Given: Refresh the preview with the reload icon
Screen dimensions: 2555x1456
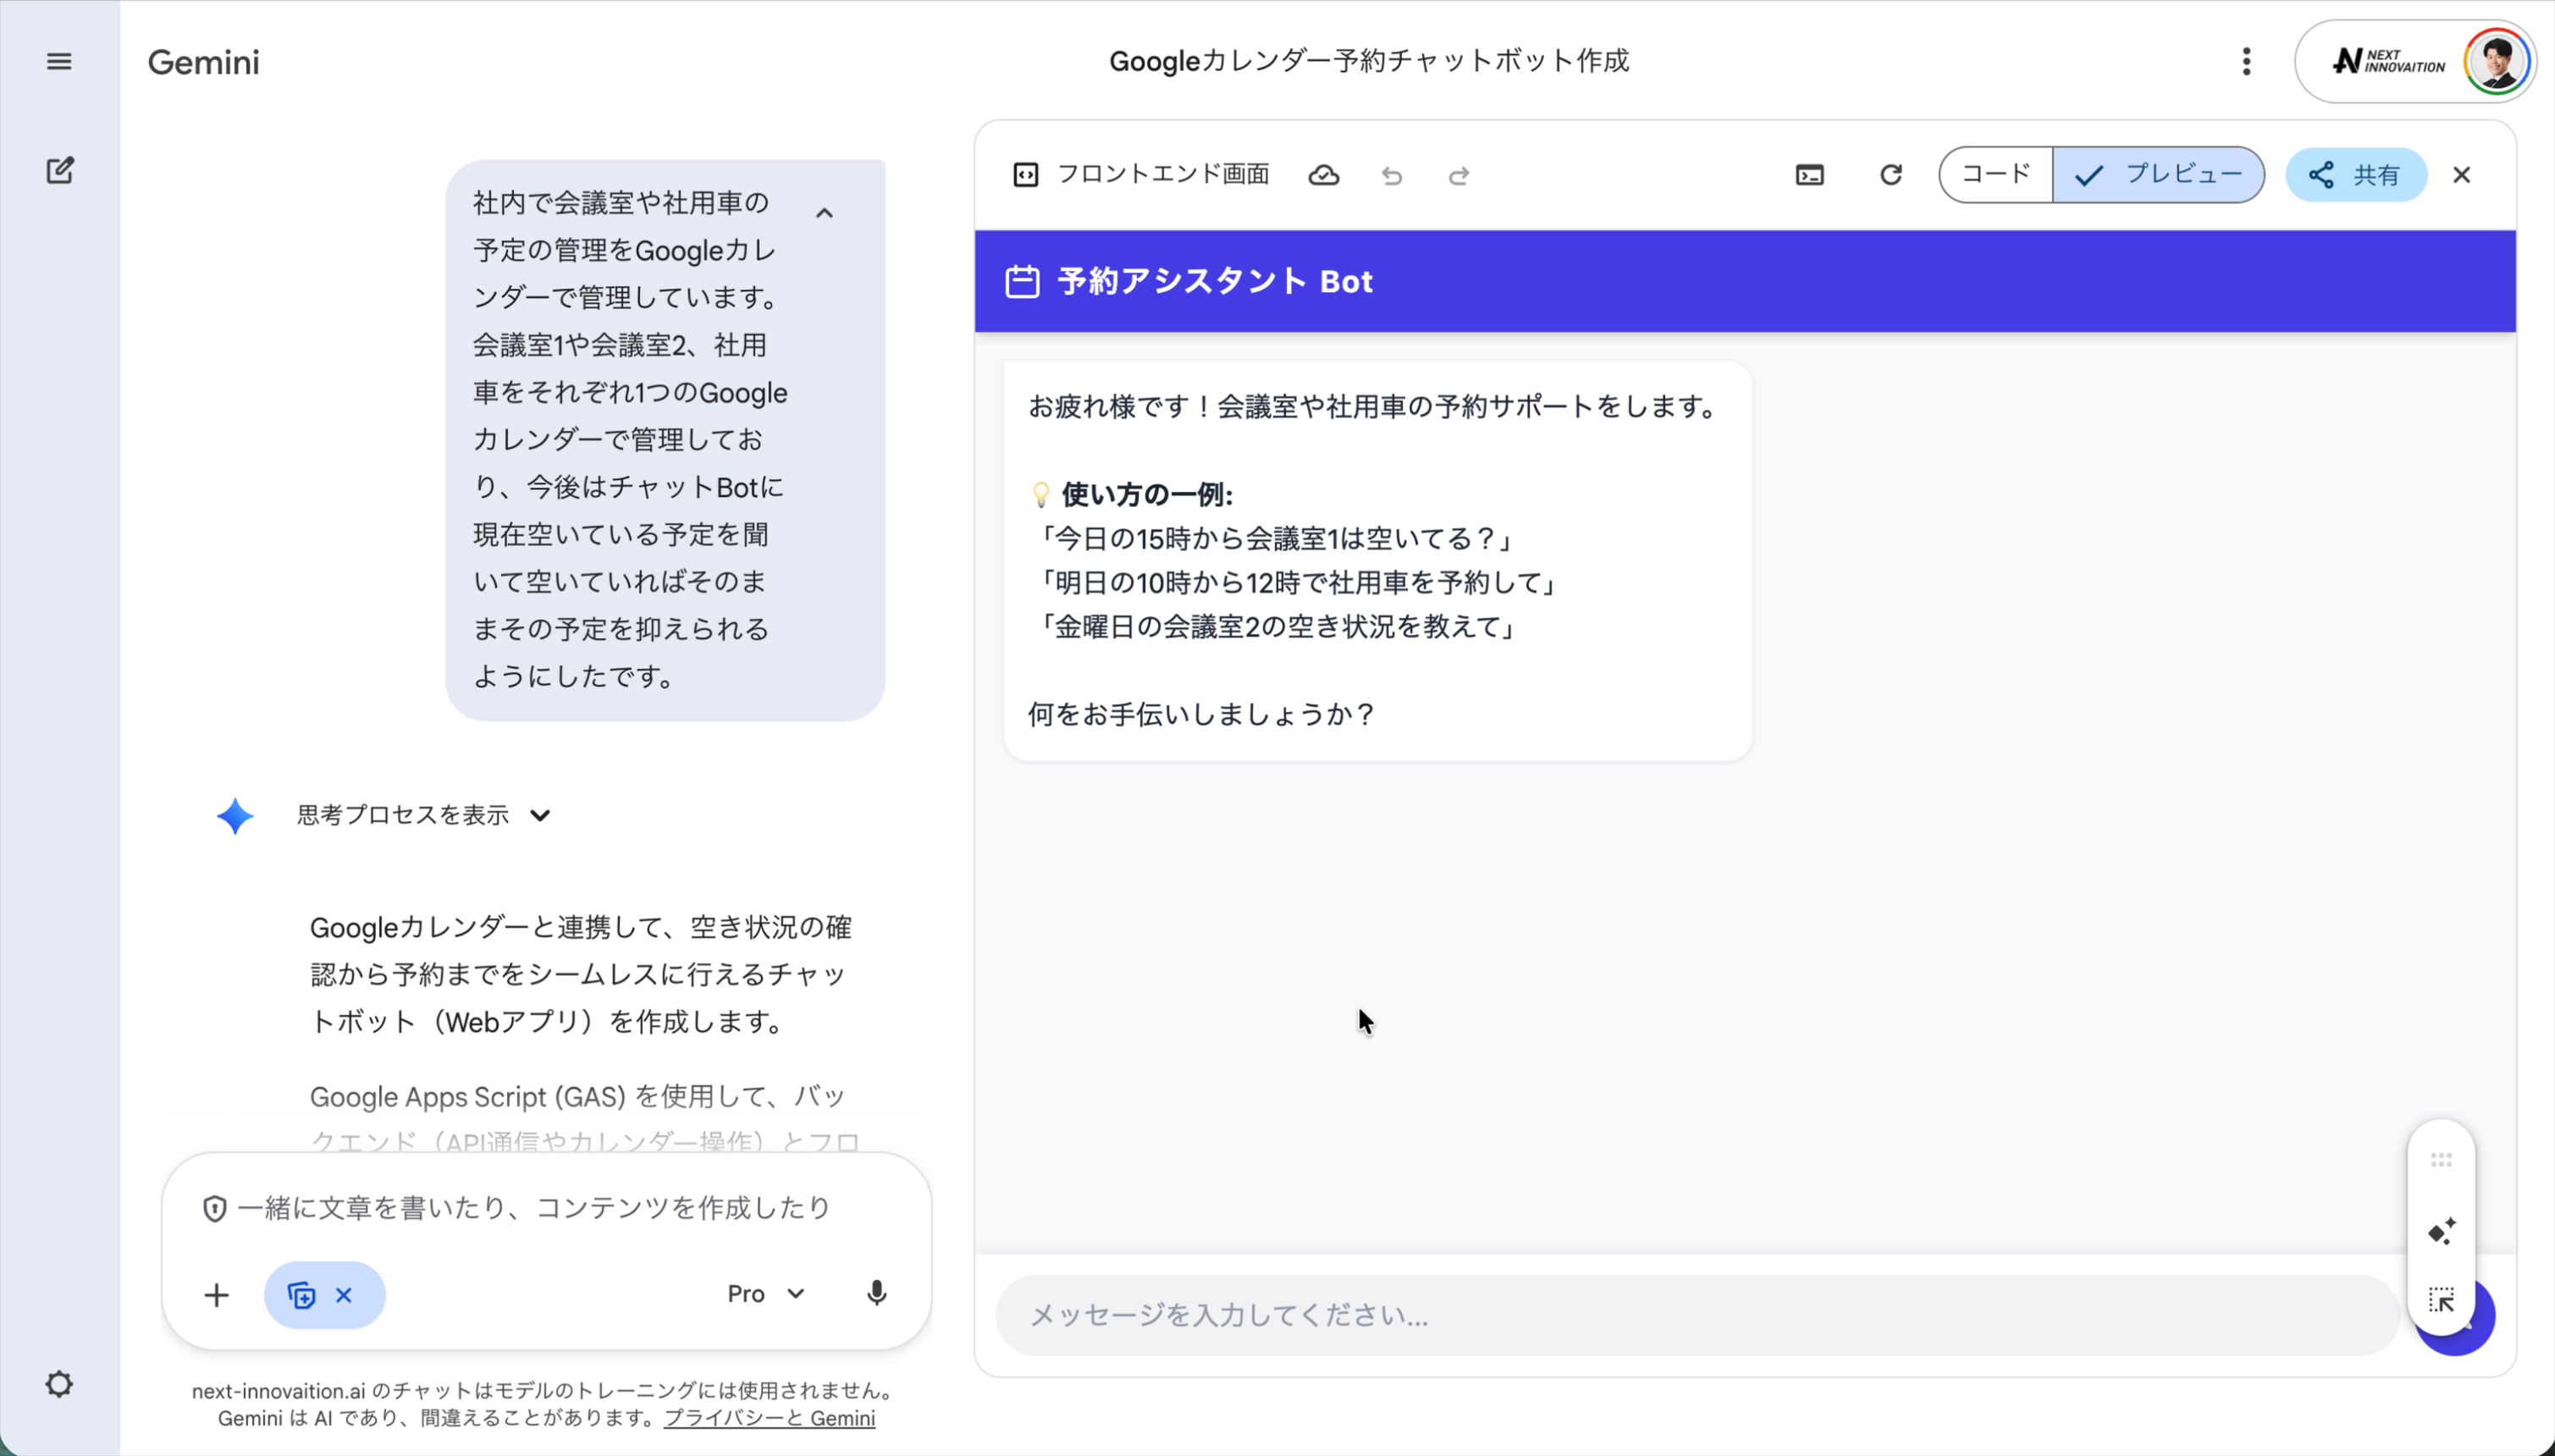Looking at the screenshot, I should pyautogui.click(x=1891, y=175).
